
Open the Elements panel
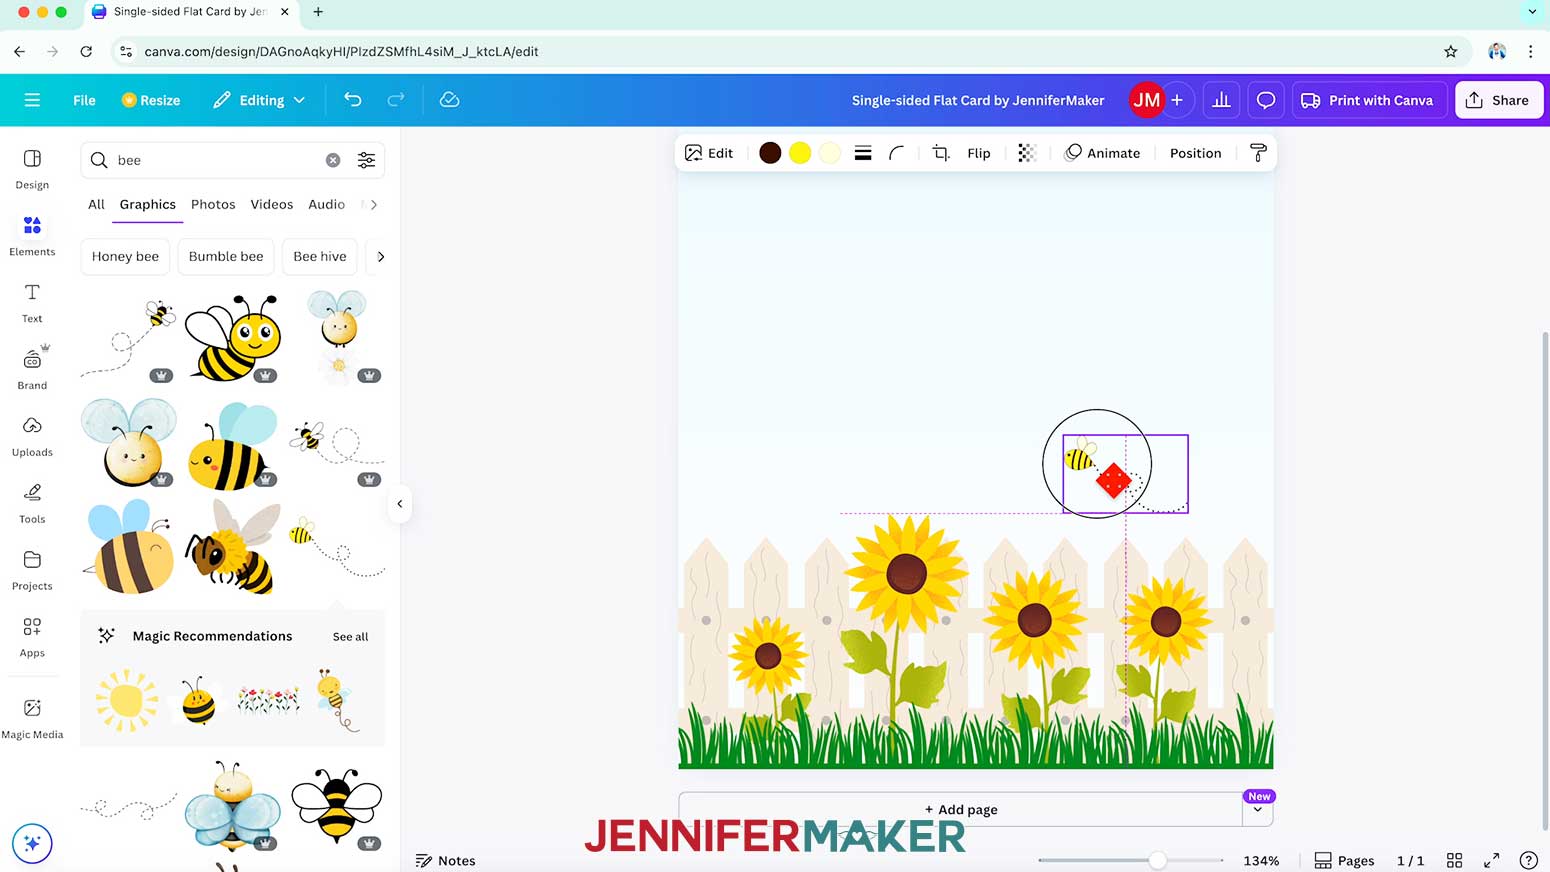click(32, 236)
